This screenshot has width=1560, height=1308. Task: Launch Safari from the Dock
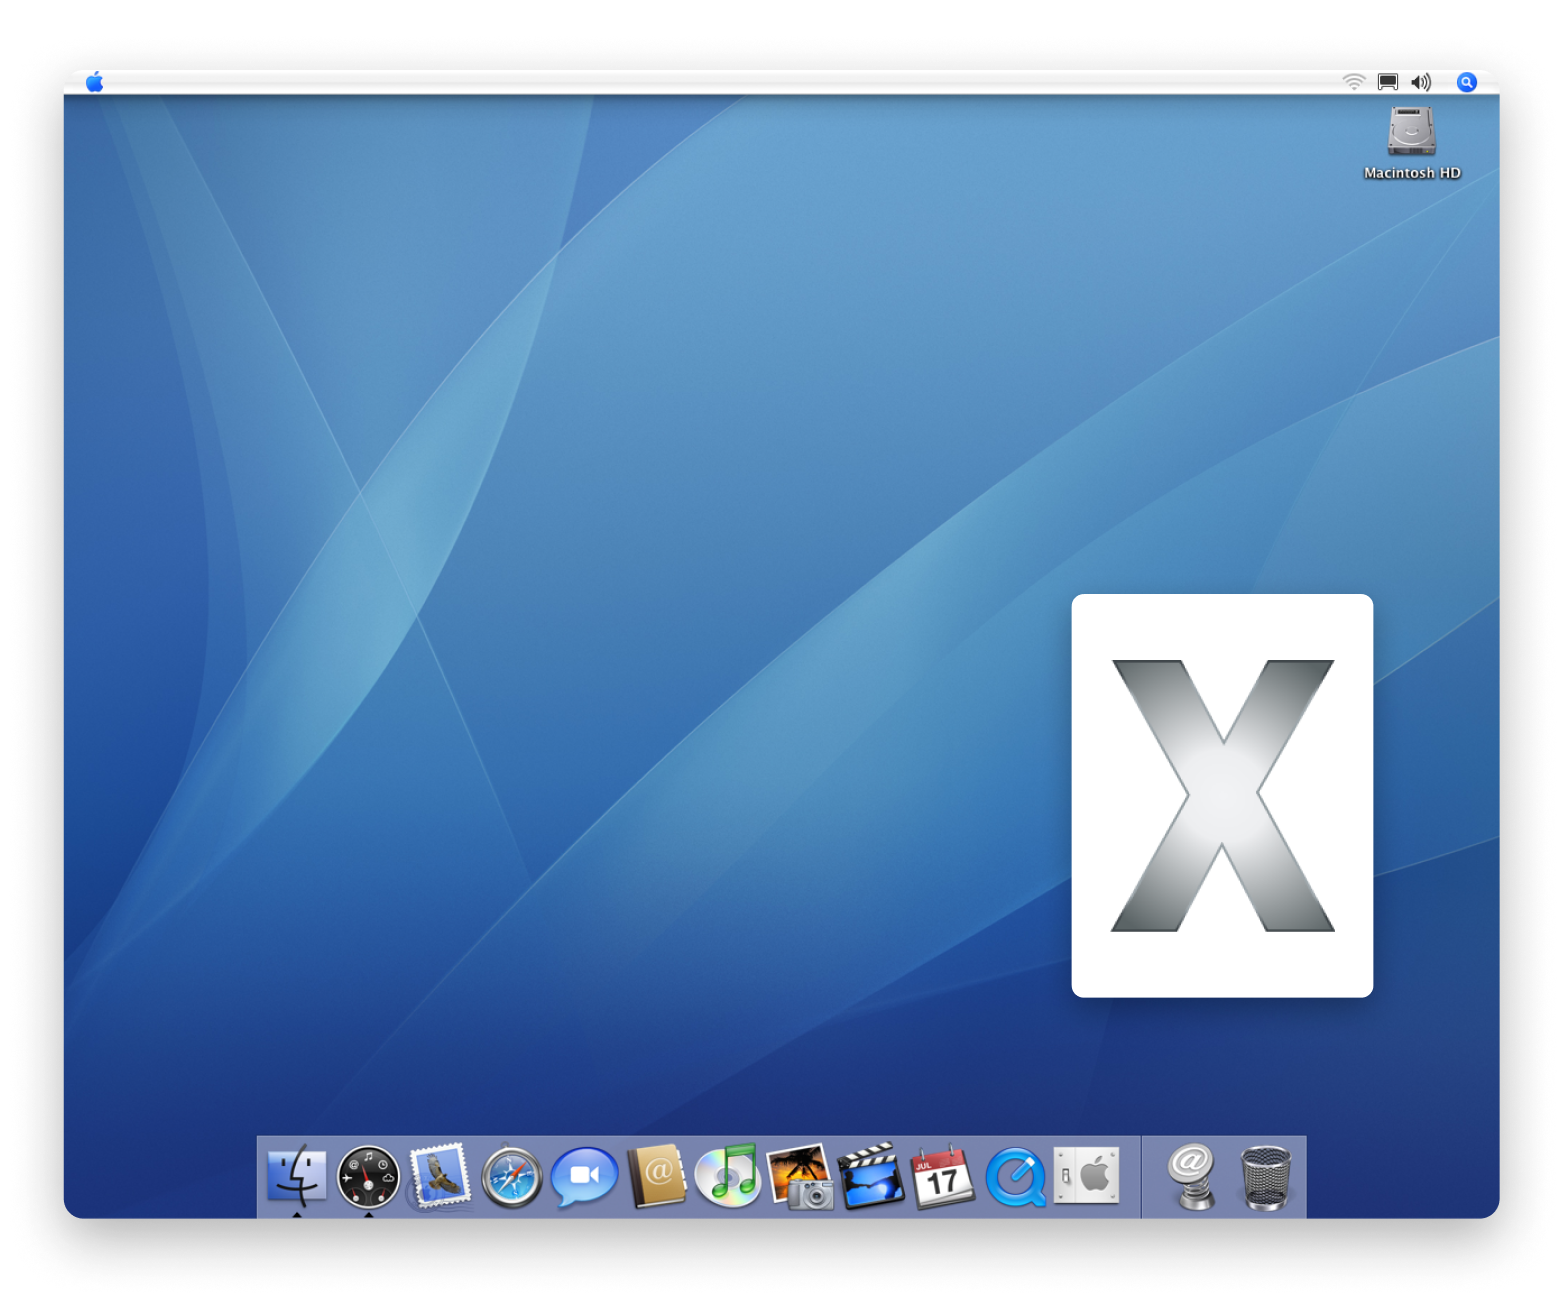(x=512, y=1177)
